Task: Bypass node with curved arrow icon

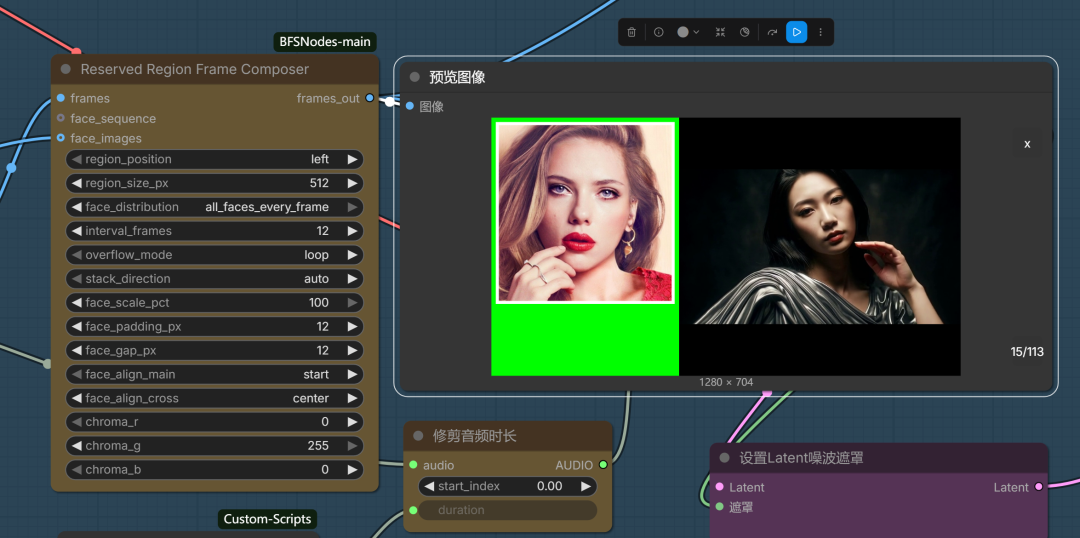Action: tap(772, 32)
